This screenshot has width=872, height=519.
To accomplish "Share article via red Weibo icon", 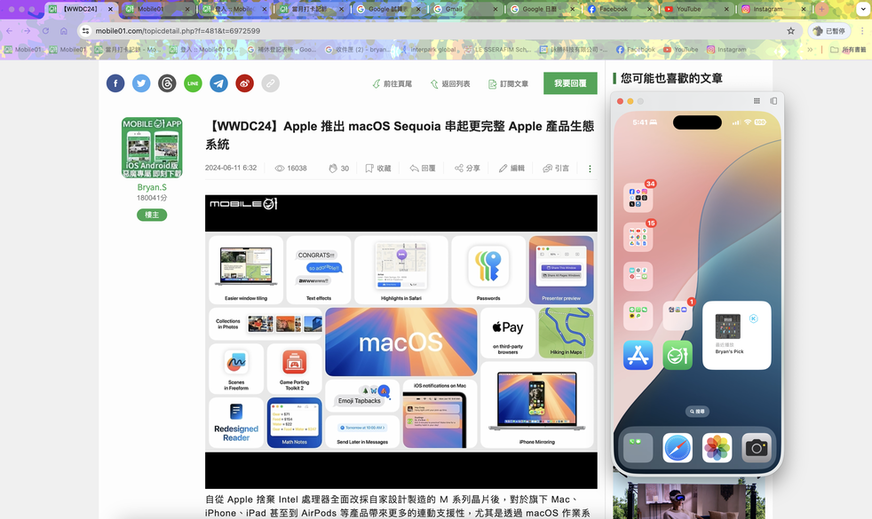I will [245, 83].
